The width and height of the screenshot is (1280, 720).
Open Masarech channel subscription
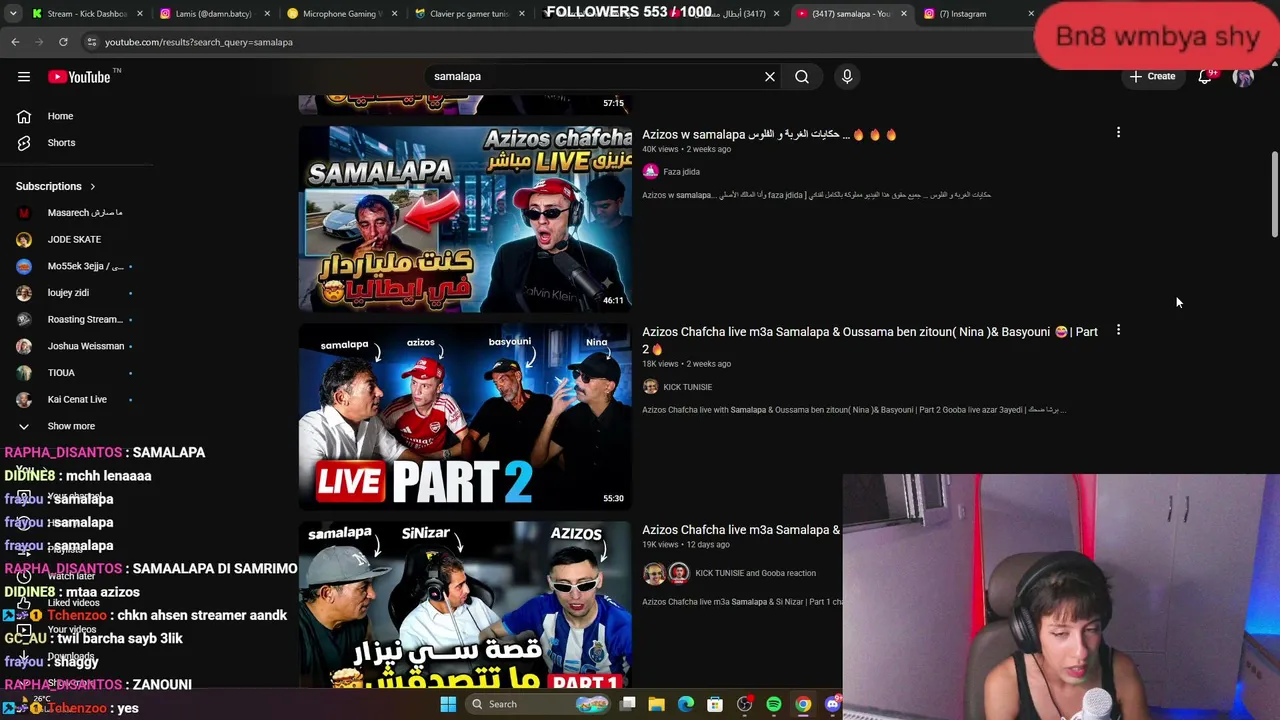click(78, 212)
